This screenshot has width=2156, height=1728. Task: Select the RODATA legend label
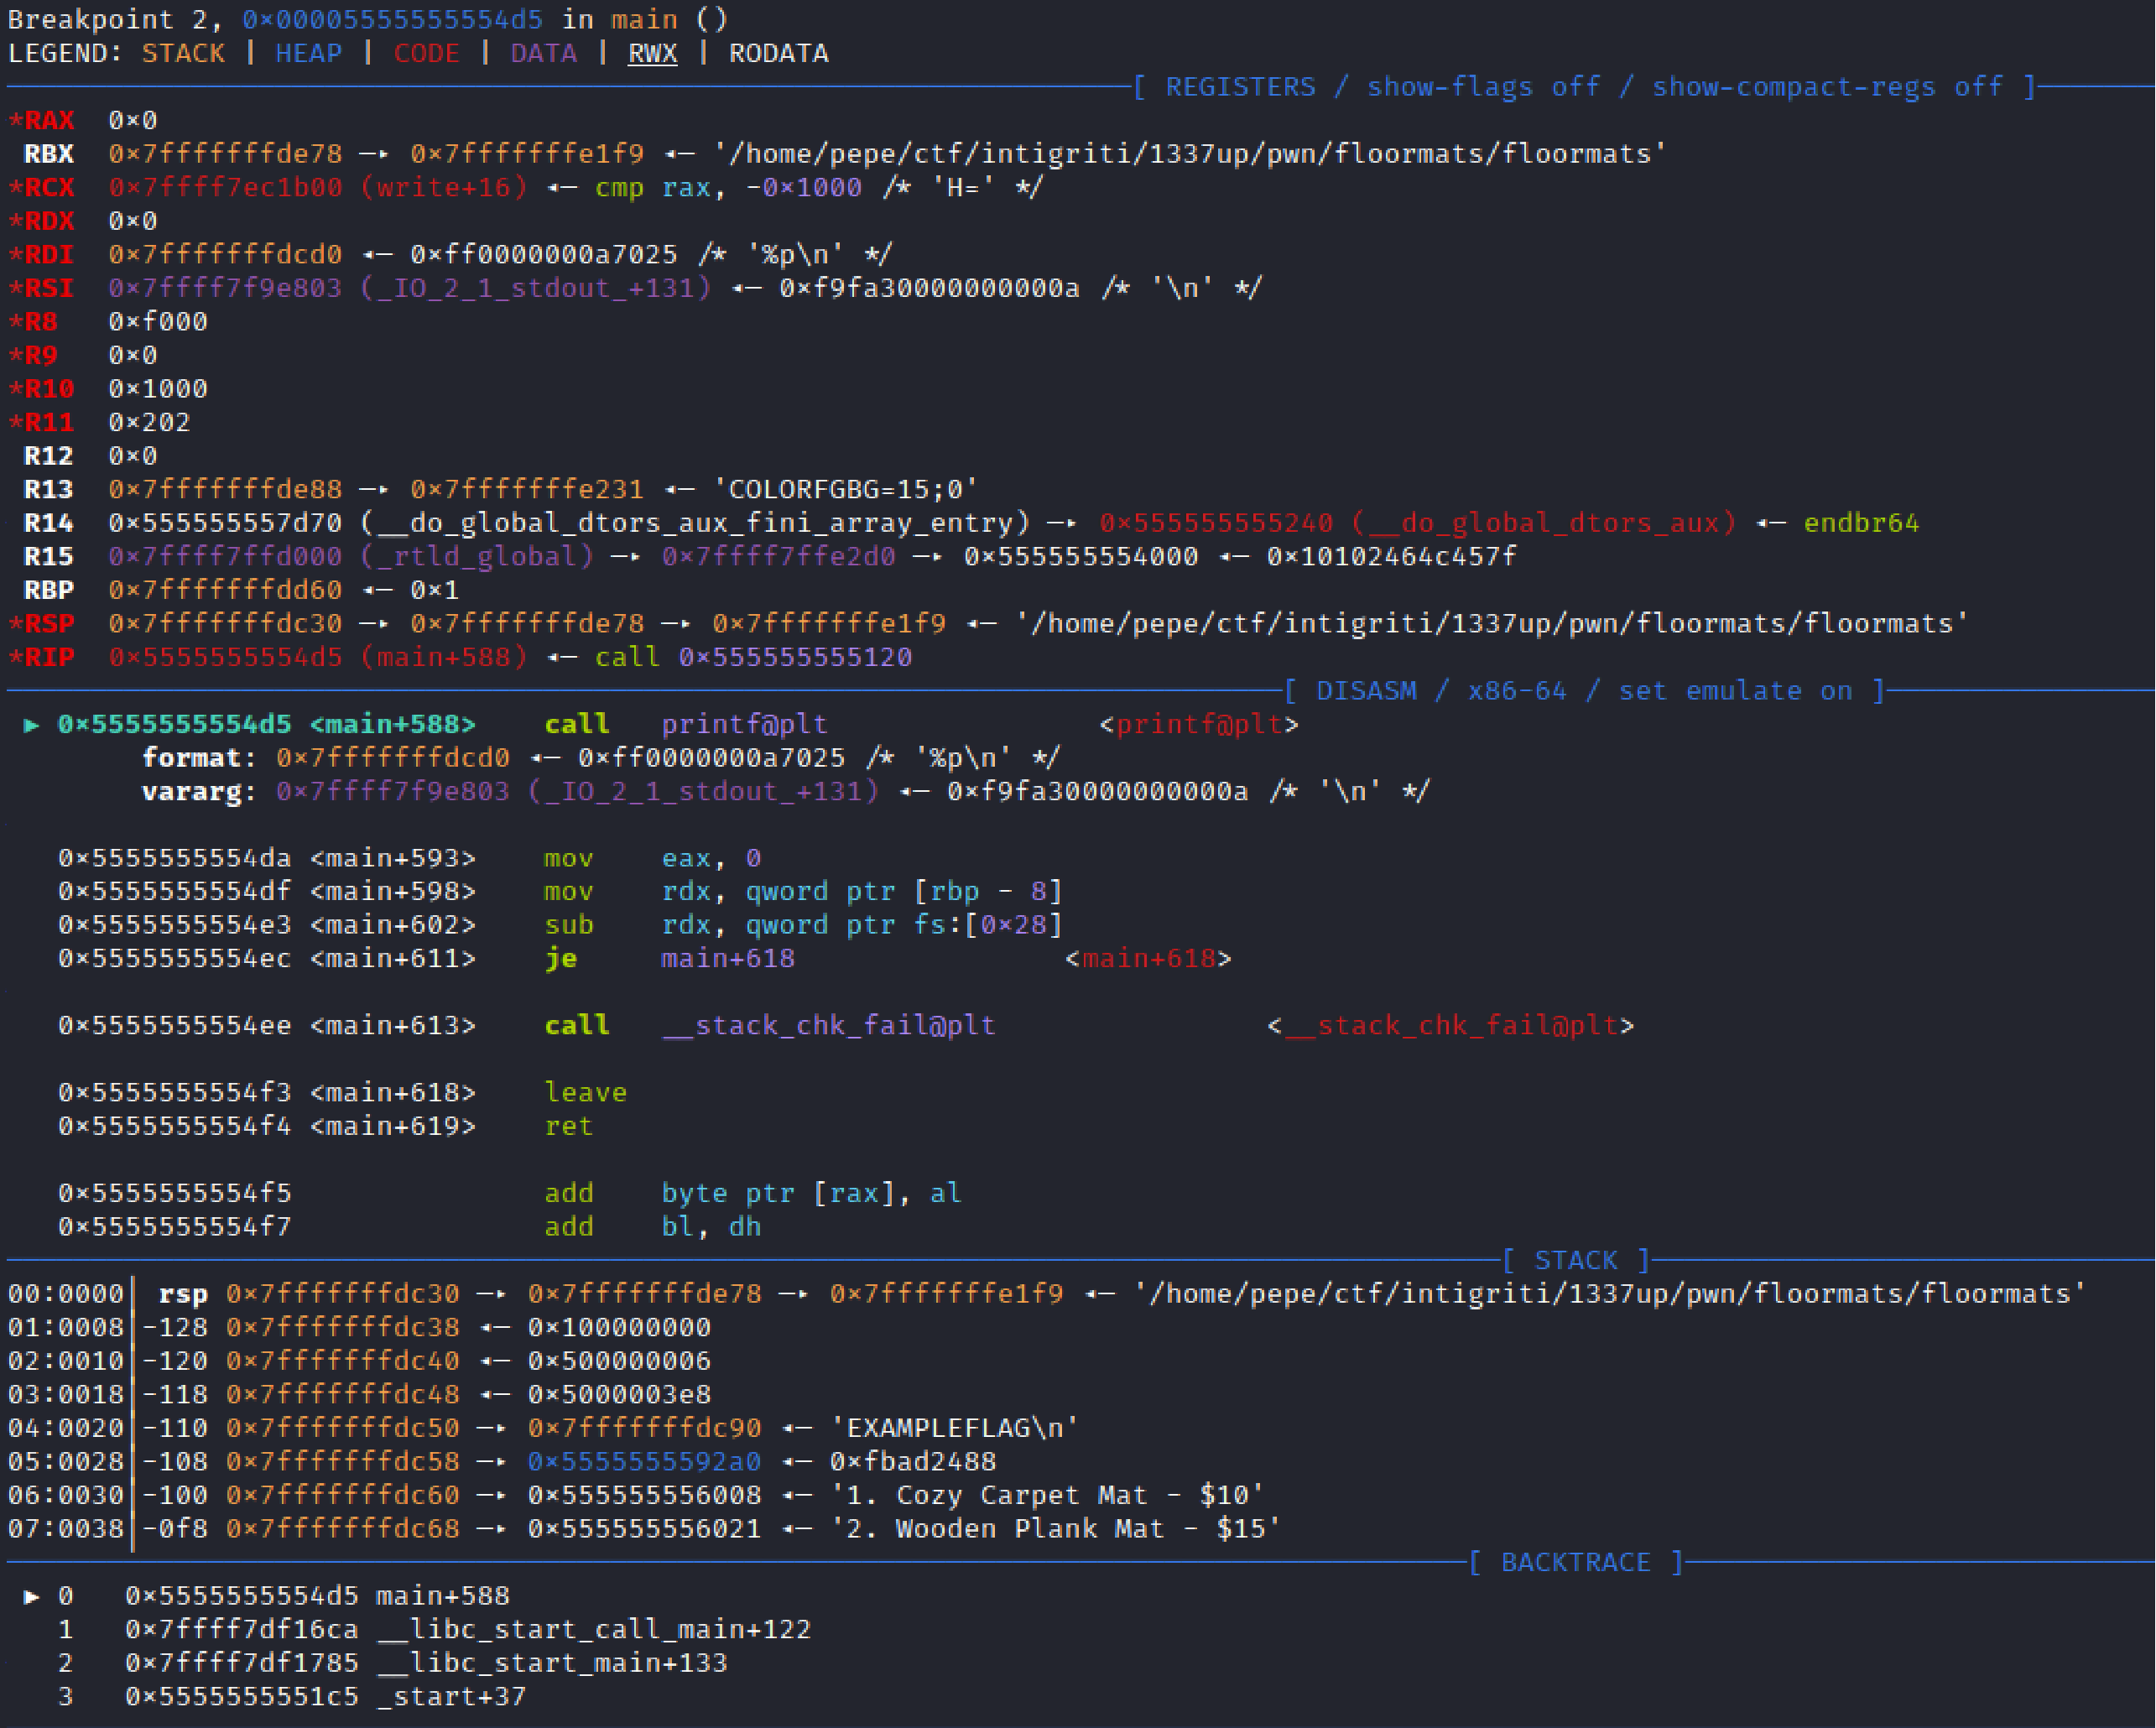pos(781,53)
